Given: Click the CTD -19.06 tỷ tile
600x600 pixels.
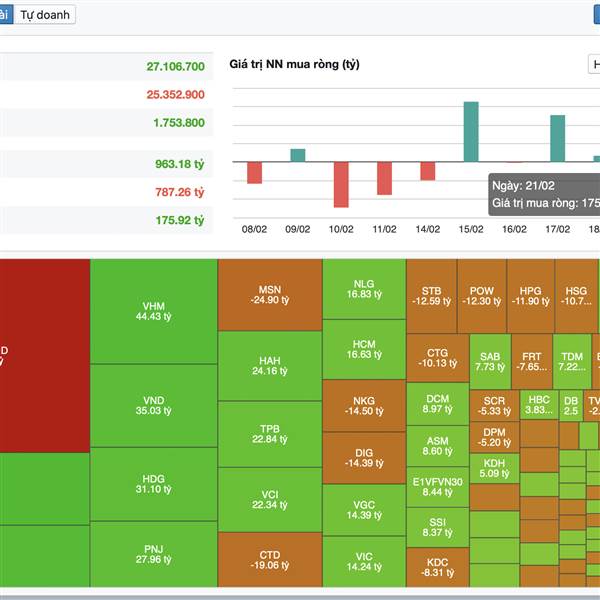Looking at the screenshot, I should point(270,559).
